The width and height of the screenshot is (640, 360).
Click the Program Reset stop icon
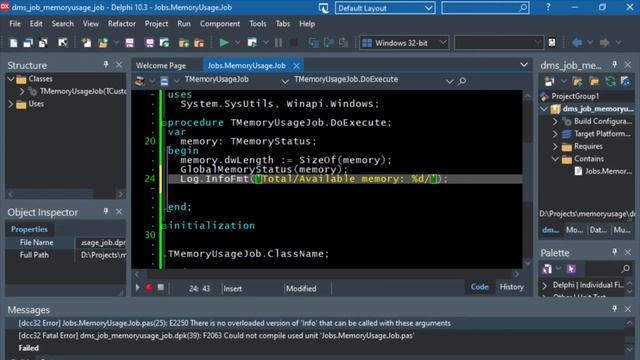click(x=293, y=42)
